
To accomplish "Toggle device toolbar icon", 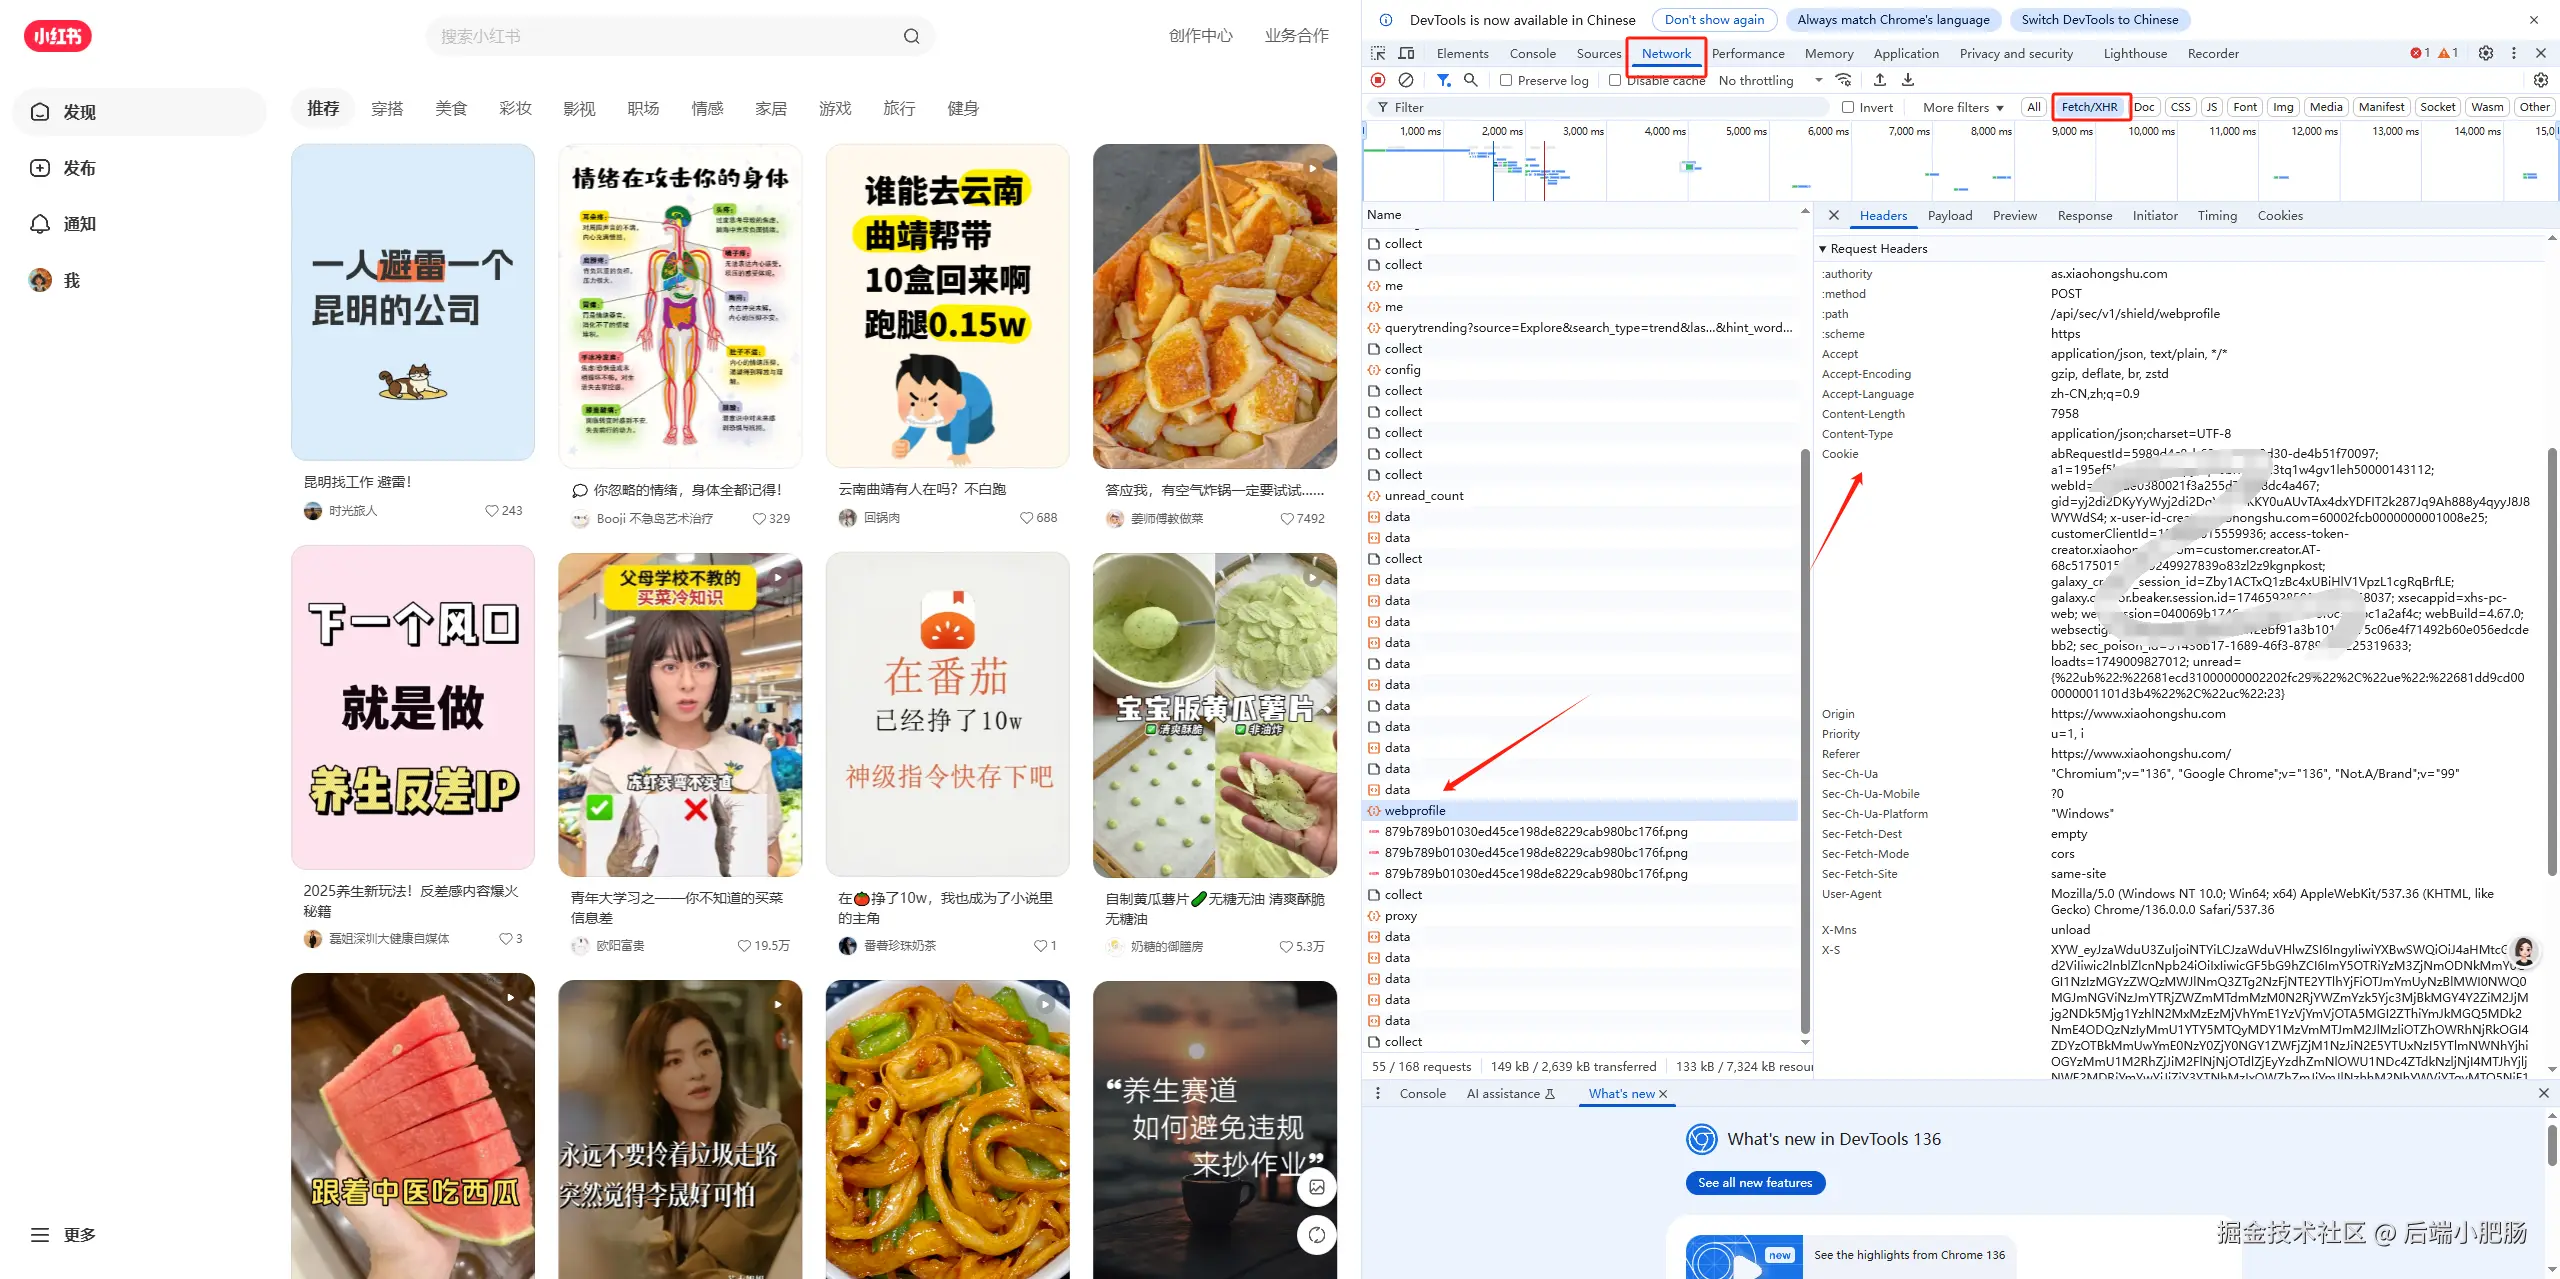I will click(x=1406, y=53).
